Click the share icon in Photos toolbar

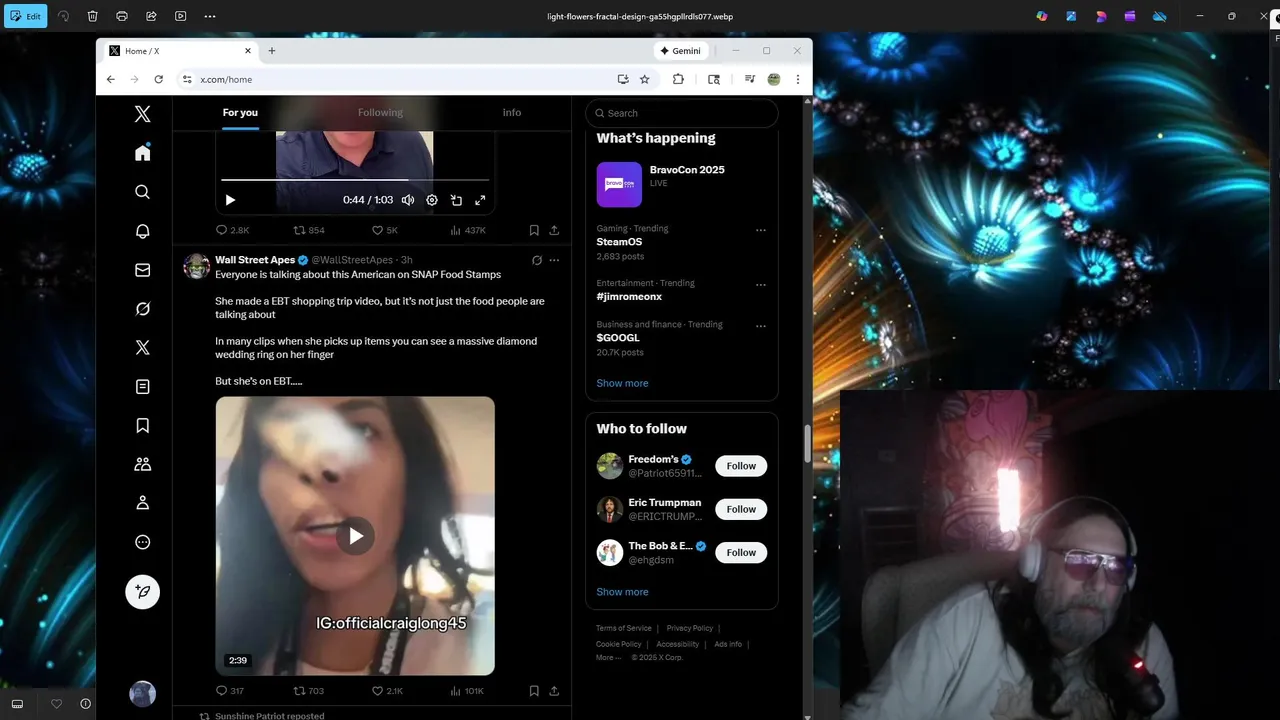click(x=151, y=16)
